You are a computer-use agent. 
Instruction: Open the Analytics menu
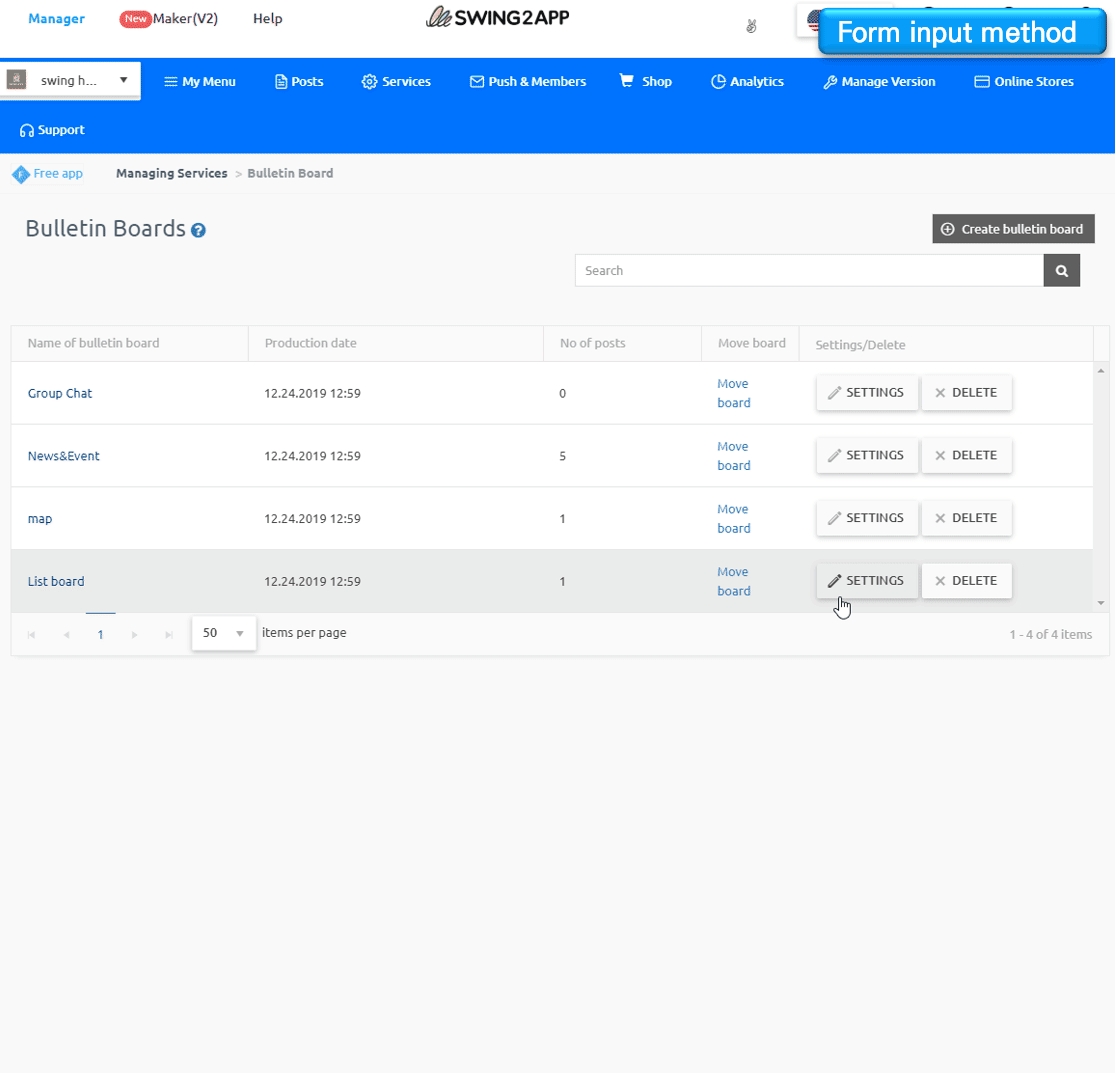[x=747, y=82]
